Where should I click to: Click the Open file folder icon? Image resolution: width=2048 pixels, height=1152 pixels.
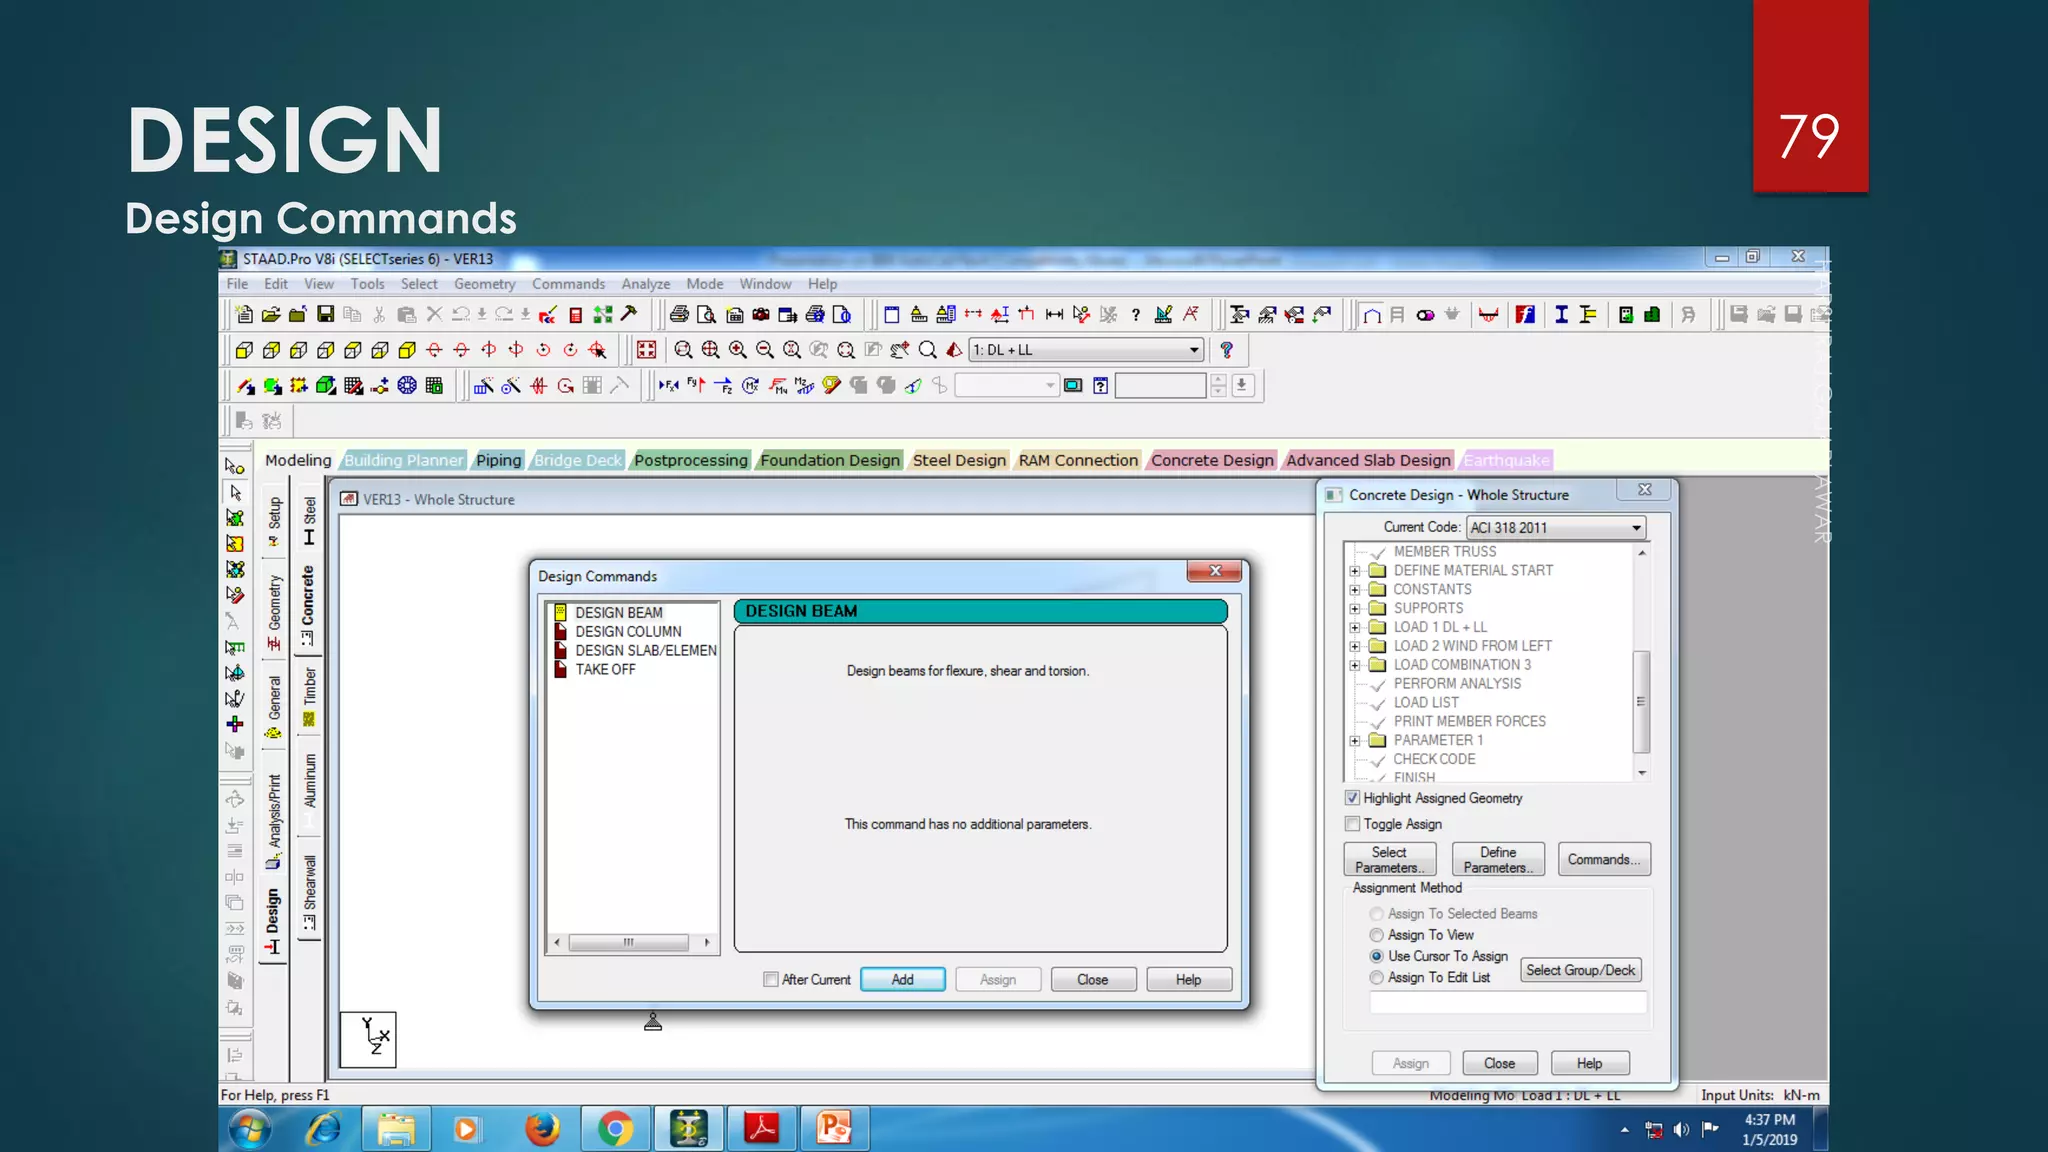coord(271,315)
